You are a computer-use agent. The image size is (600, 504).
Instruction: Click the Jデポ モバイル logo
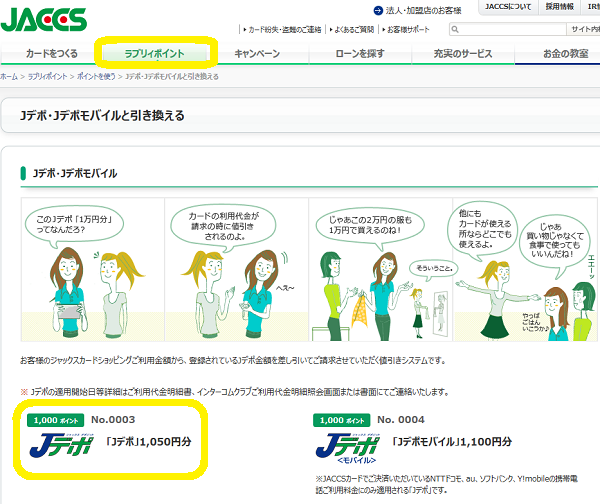pos(348,449)
